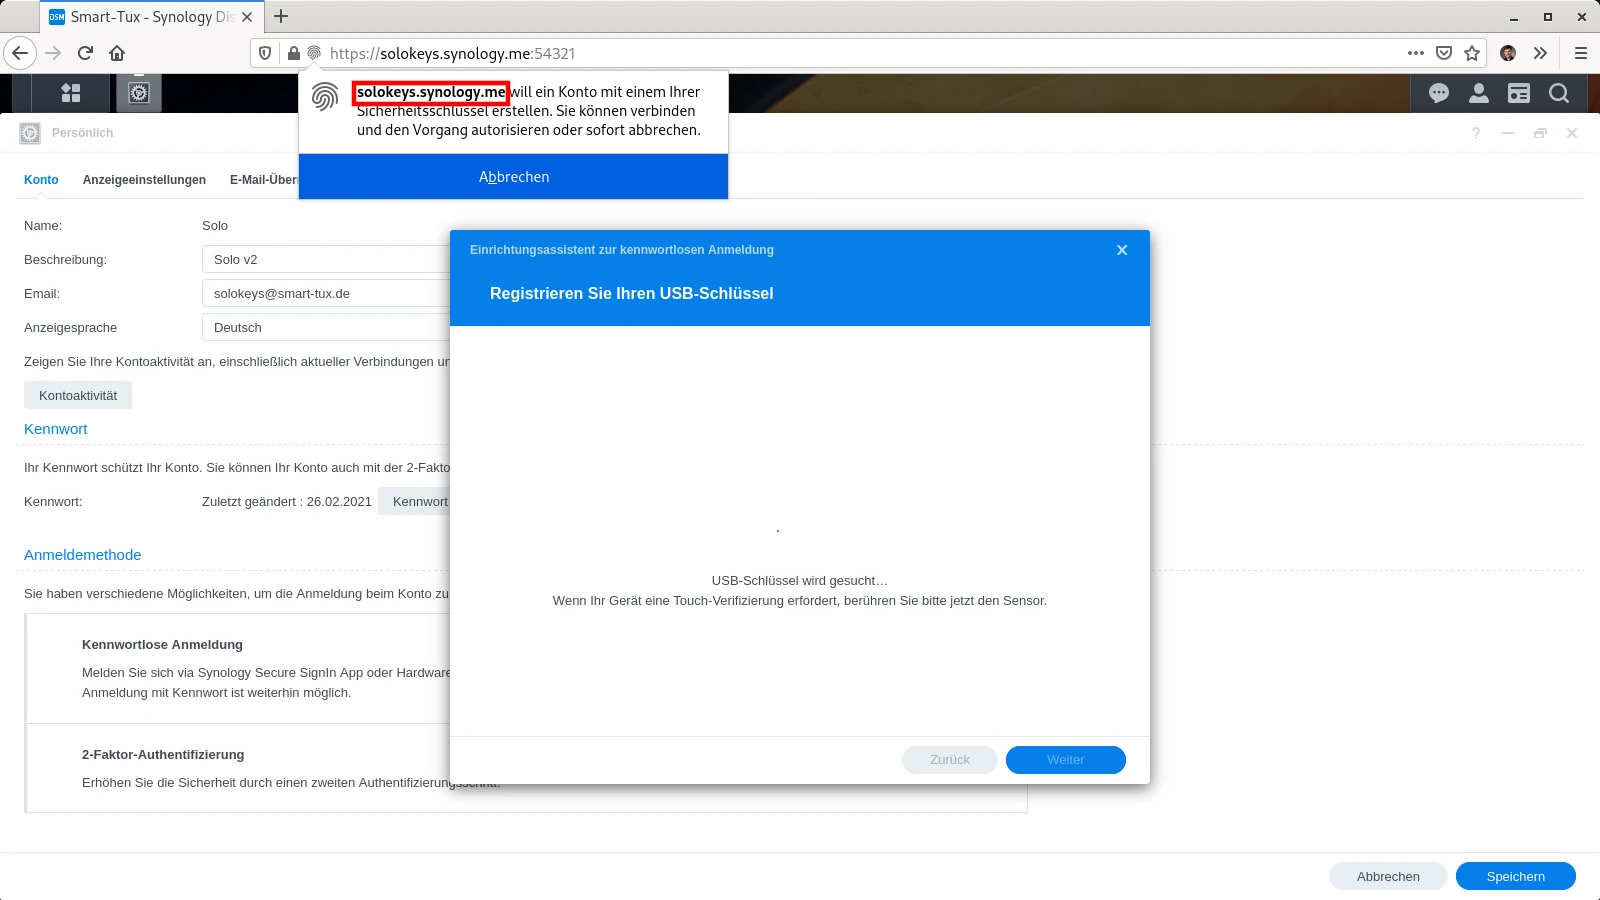
Task: Click 'Zuletzt geändert : 26.02.2021' text
Action: pyautogui.click(x=287, y=501)
